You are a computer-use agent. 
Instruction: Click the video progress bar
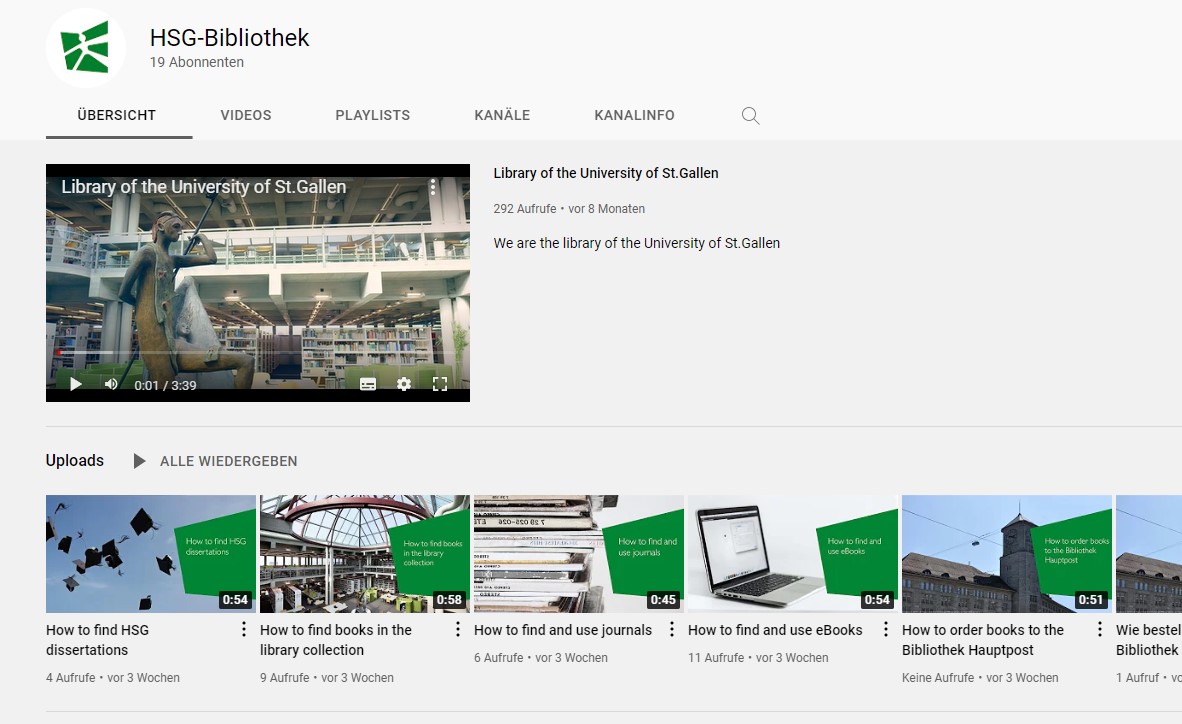(257, 353)
